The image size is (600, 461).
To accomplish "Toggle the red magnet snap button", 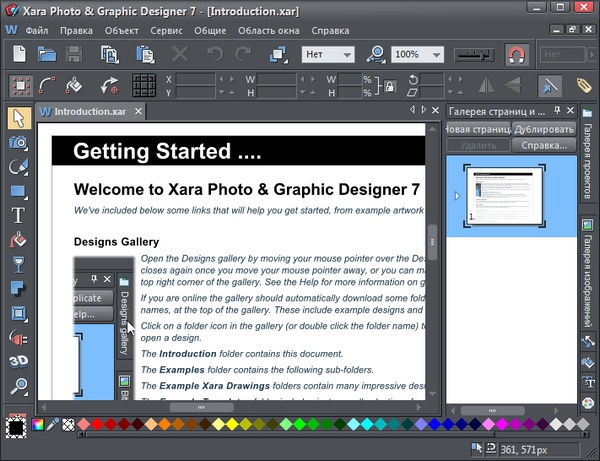I will click(516, 53).
